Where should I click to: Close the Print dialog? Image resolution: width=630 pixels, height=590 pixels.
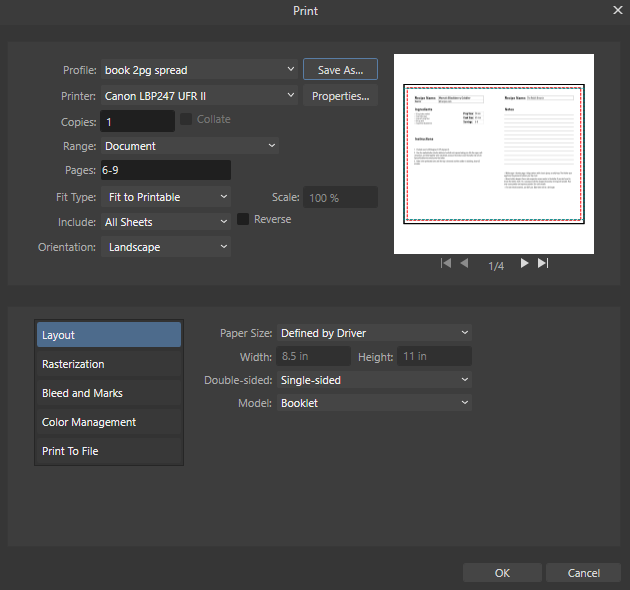618,10
